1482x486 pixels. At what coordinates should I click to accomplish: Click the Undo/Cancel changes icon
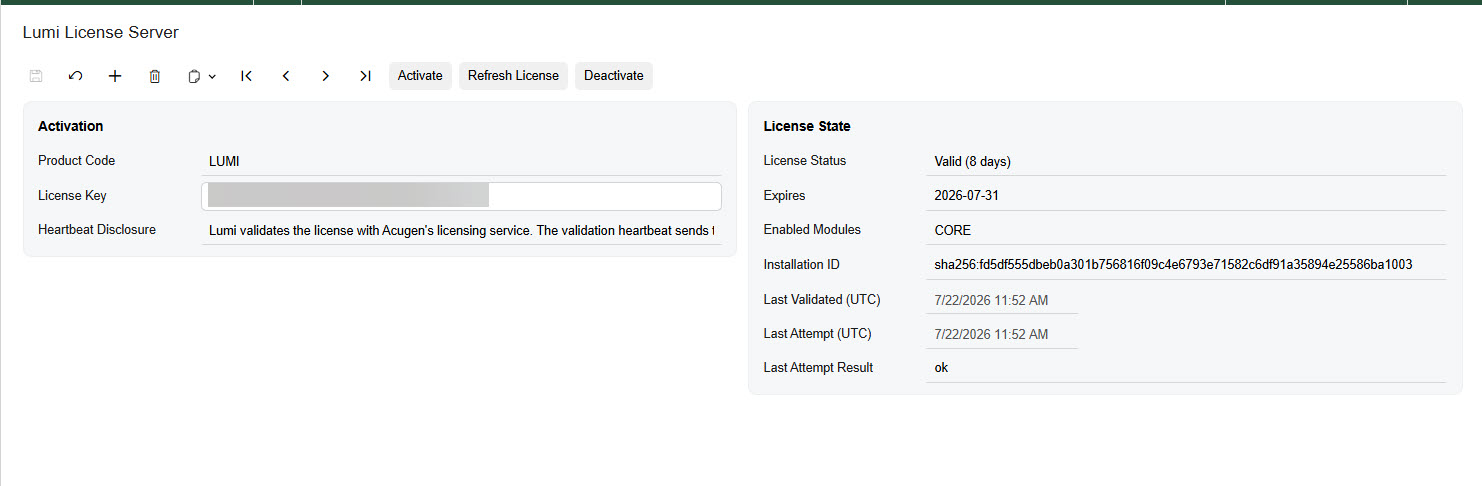(x=75, y=76)
